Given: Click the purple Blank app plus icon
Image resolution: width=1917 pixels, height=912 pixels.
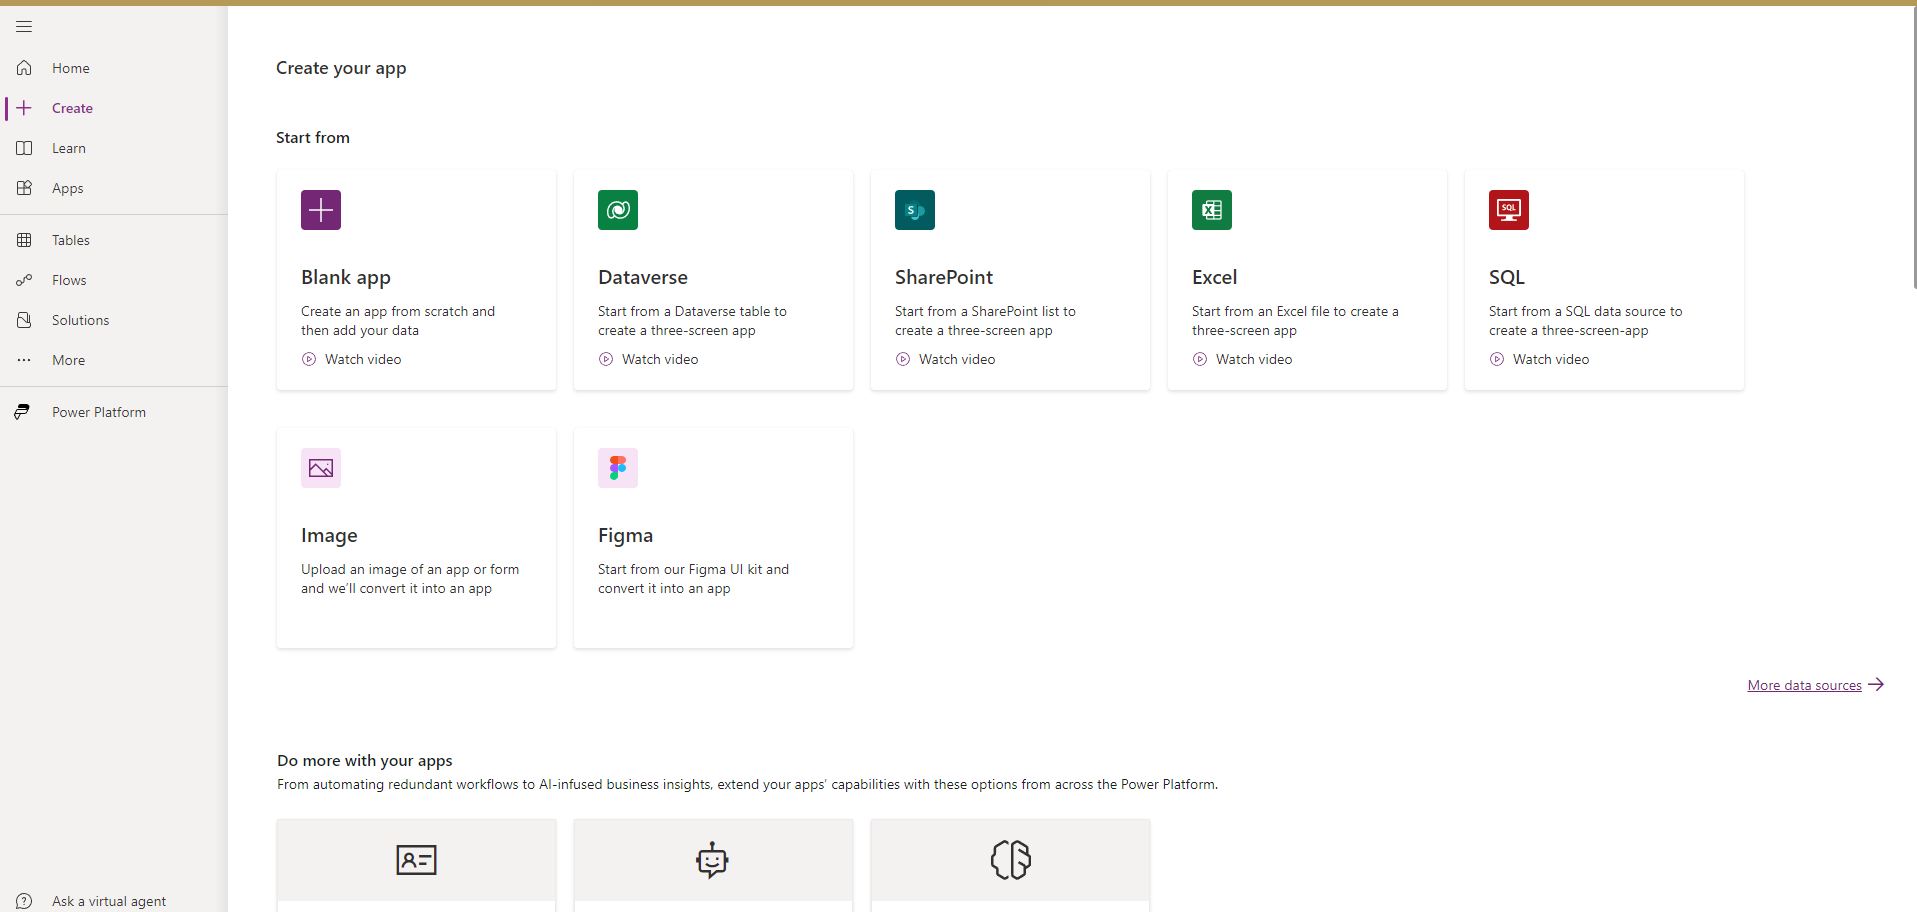Looking at the screenshot, I should [321, 210].
